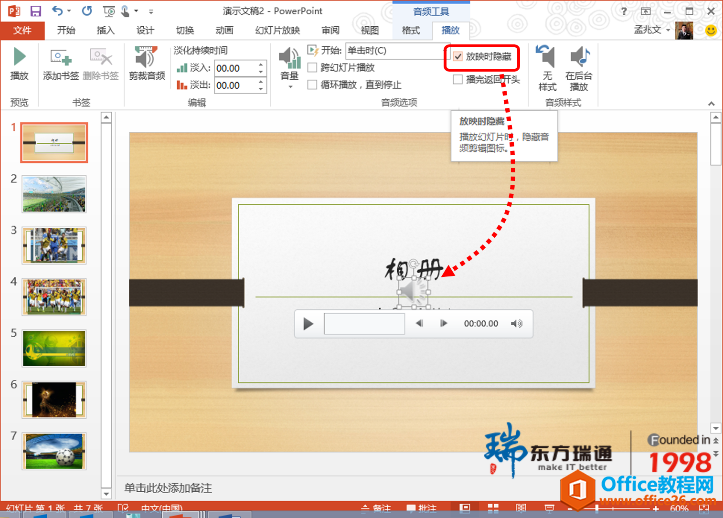Viewport: 723px width, 518px height.
Task: Select 在后台播放 audio style
Action: tap(579, 68)
